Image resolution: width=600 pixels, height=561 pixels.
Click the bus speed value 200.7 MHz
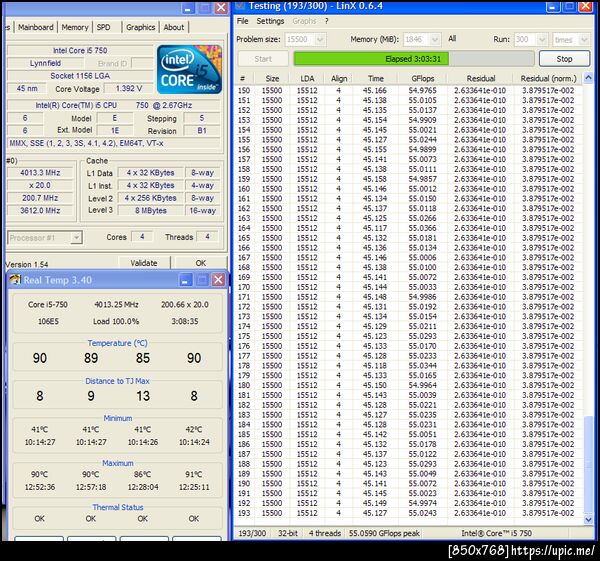(40, 198)
